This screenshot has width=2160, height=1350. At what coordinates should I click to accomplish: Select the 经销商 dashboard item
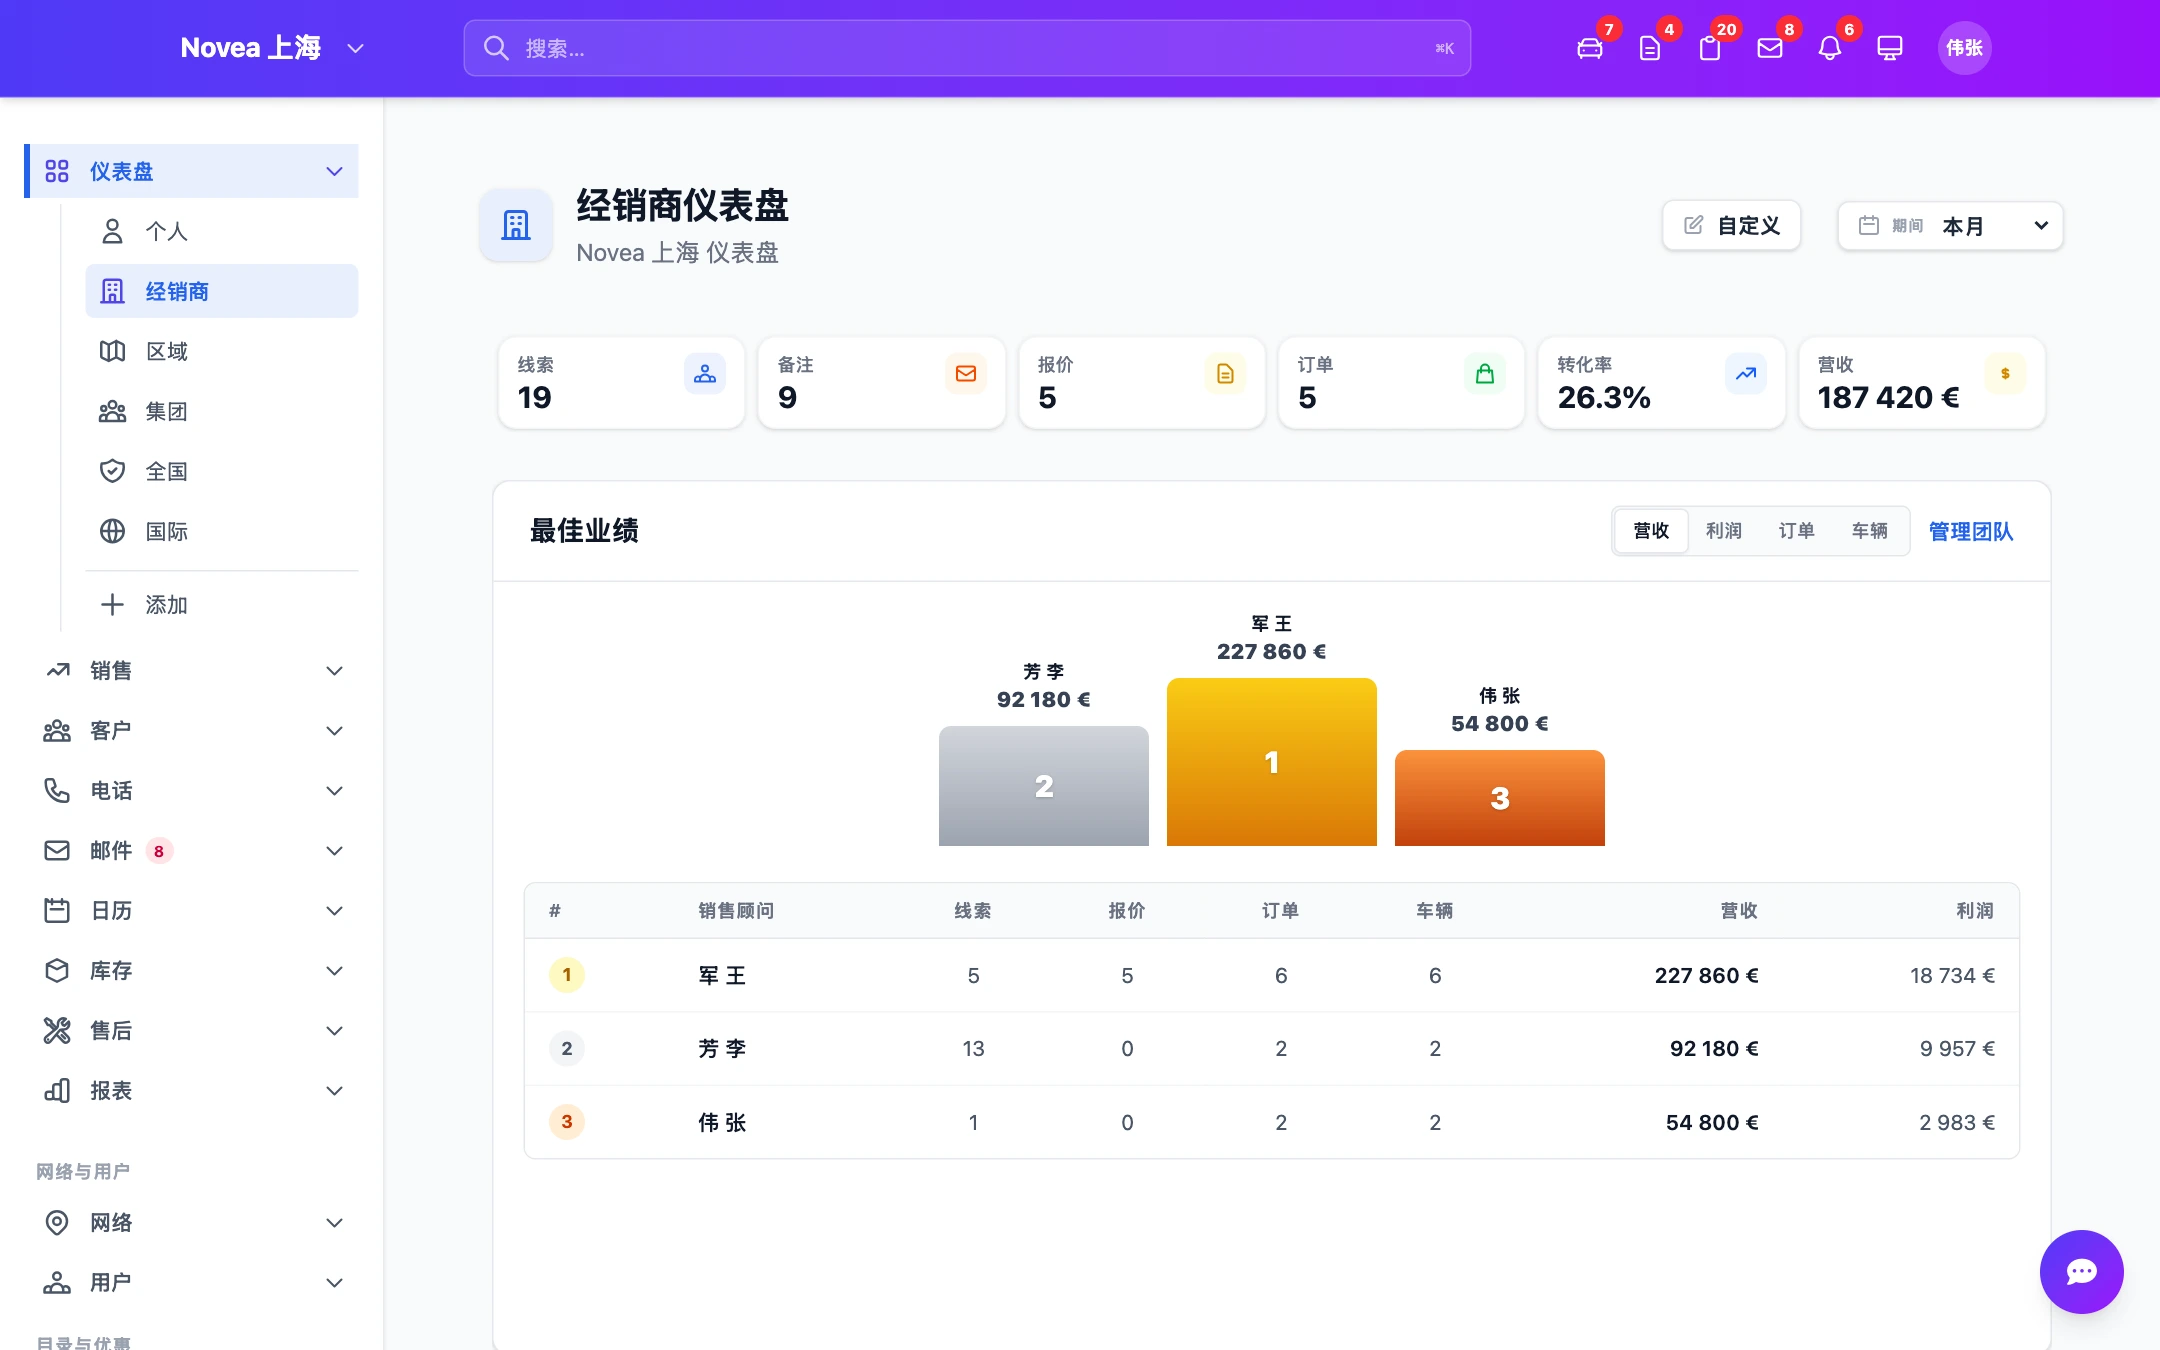pos(222,291)
